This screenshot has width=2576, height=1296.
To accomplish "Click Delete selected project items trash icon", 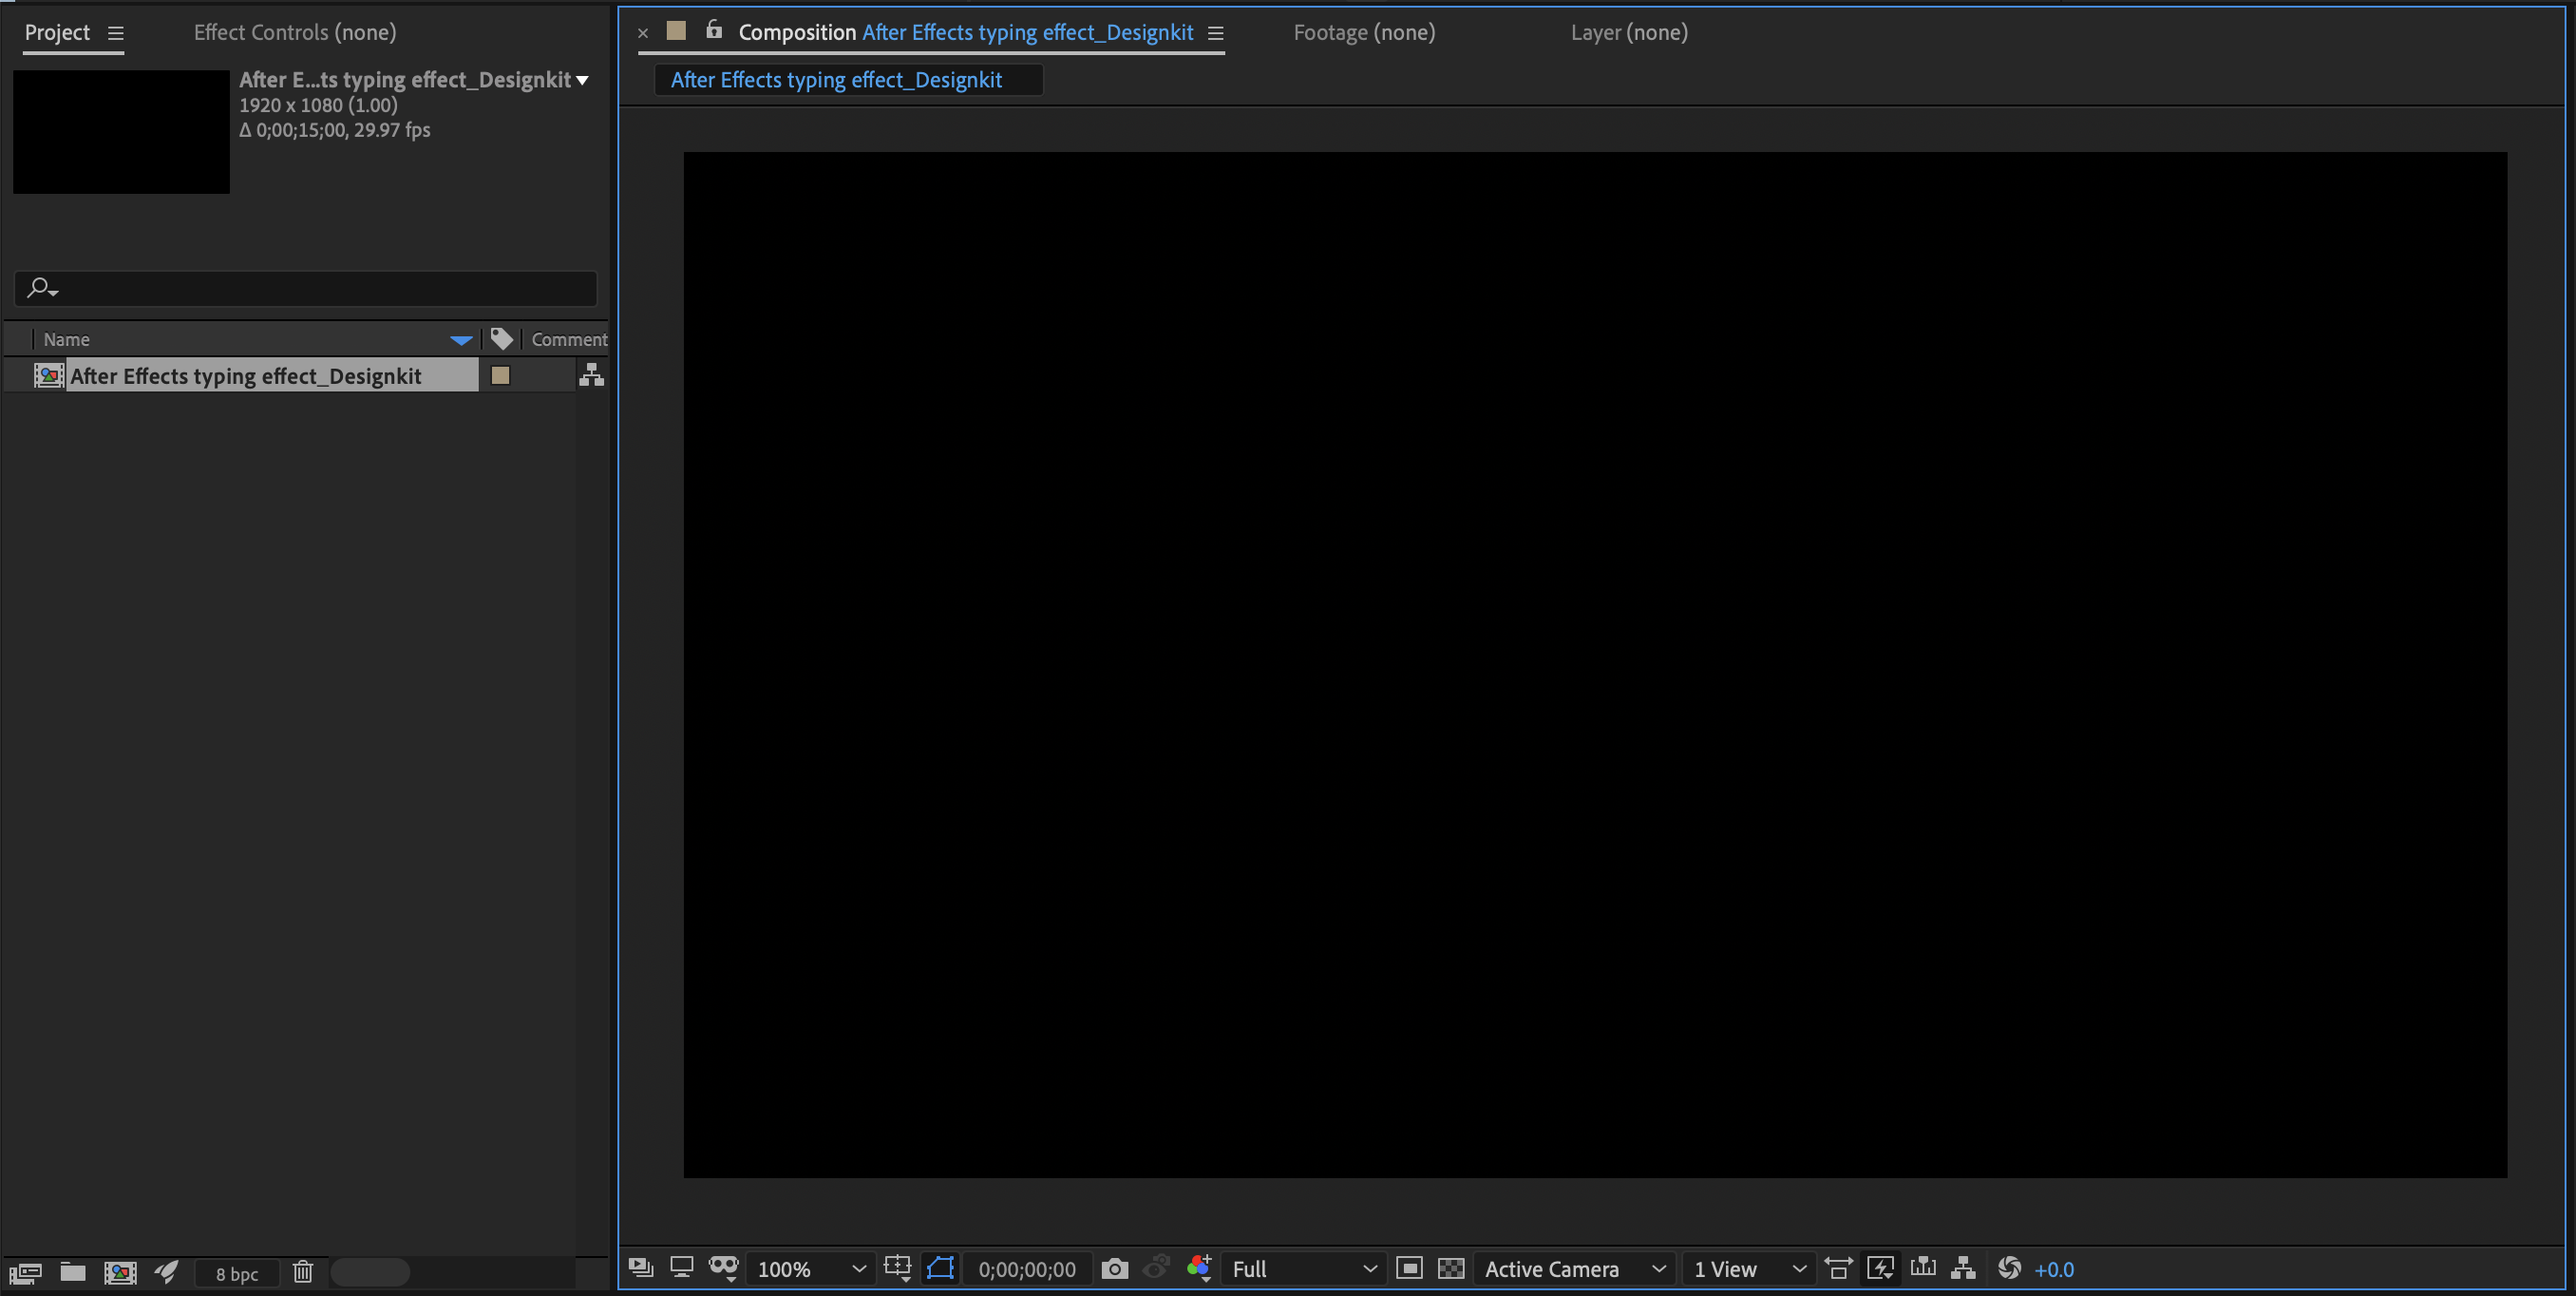I will [x=303, y=1272].
